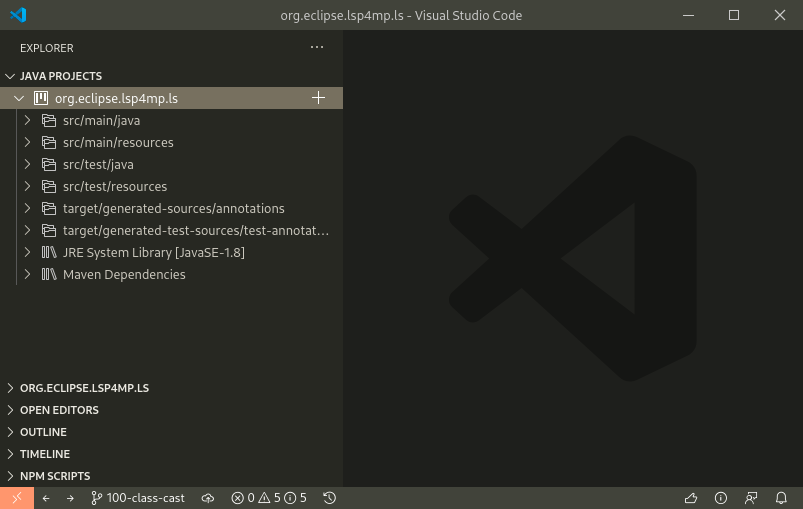Expand target/generated-sources/annotations chevron

click(28, 208)
